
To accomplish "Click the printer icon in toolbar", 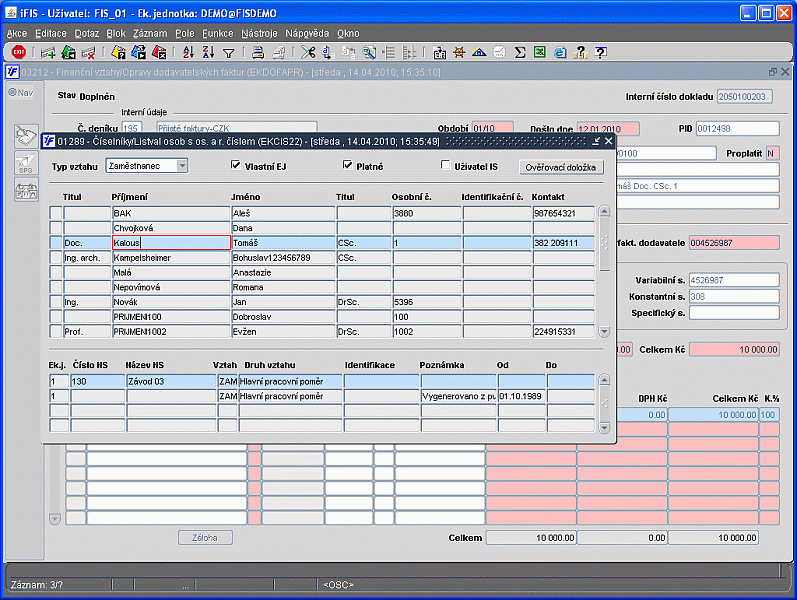I will click(257, 53).
